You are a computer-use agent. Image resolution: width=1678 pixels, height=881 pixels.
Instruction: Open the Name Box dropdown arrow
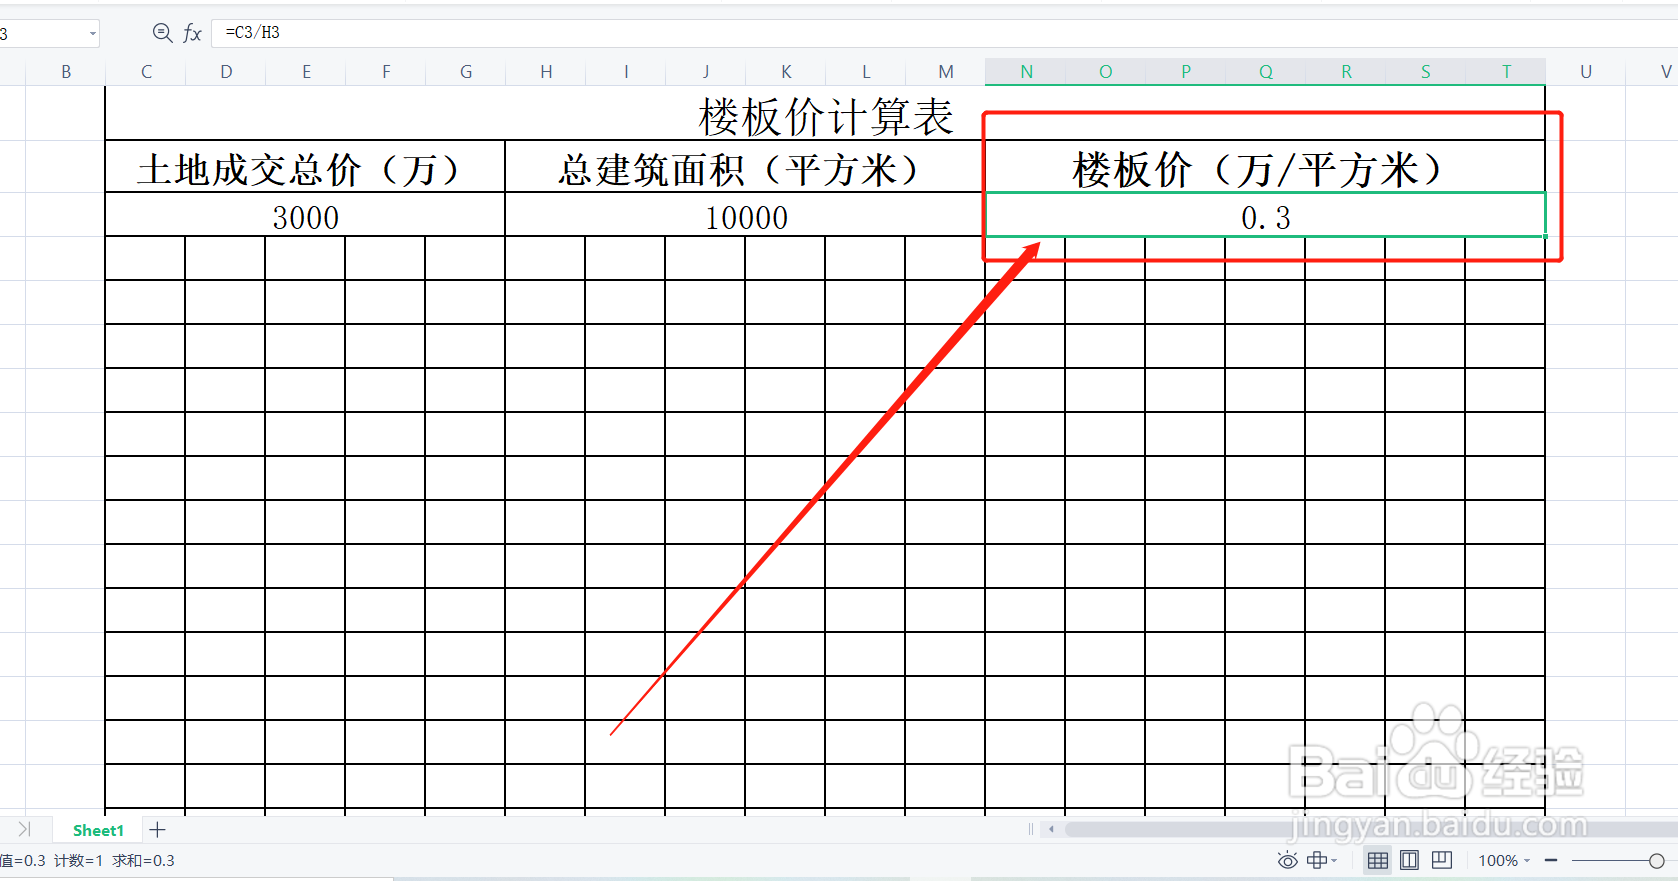pyautogui.click(x=93, y=34)
